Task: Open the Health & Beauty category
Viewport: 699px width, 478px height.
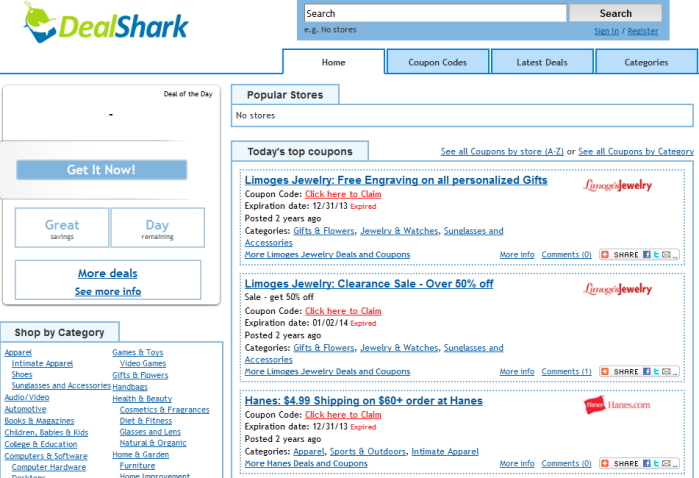Action: click(x=142, y=399)
